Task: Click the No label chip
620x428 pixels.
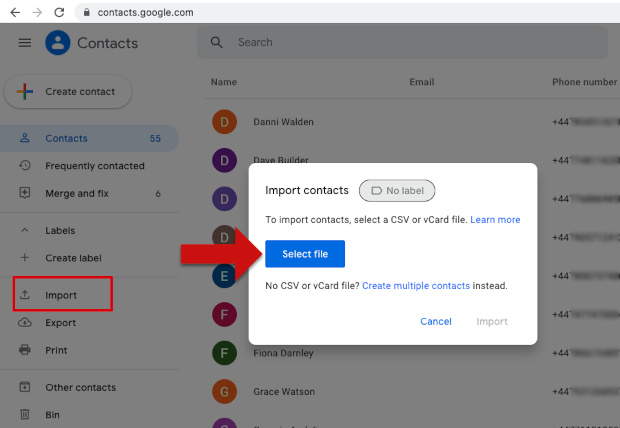Action: coord(397,190)
